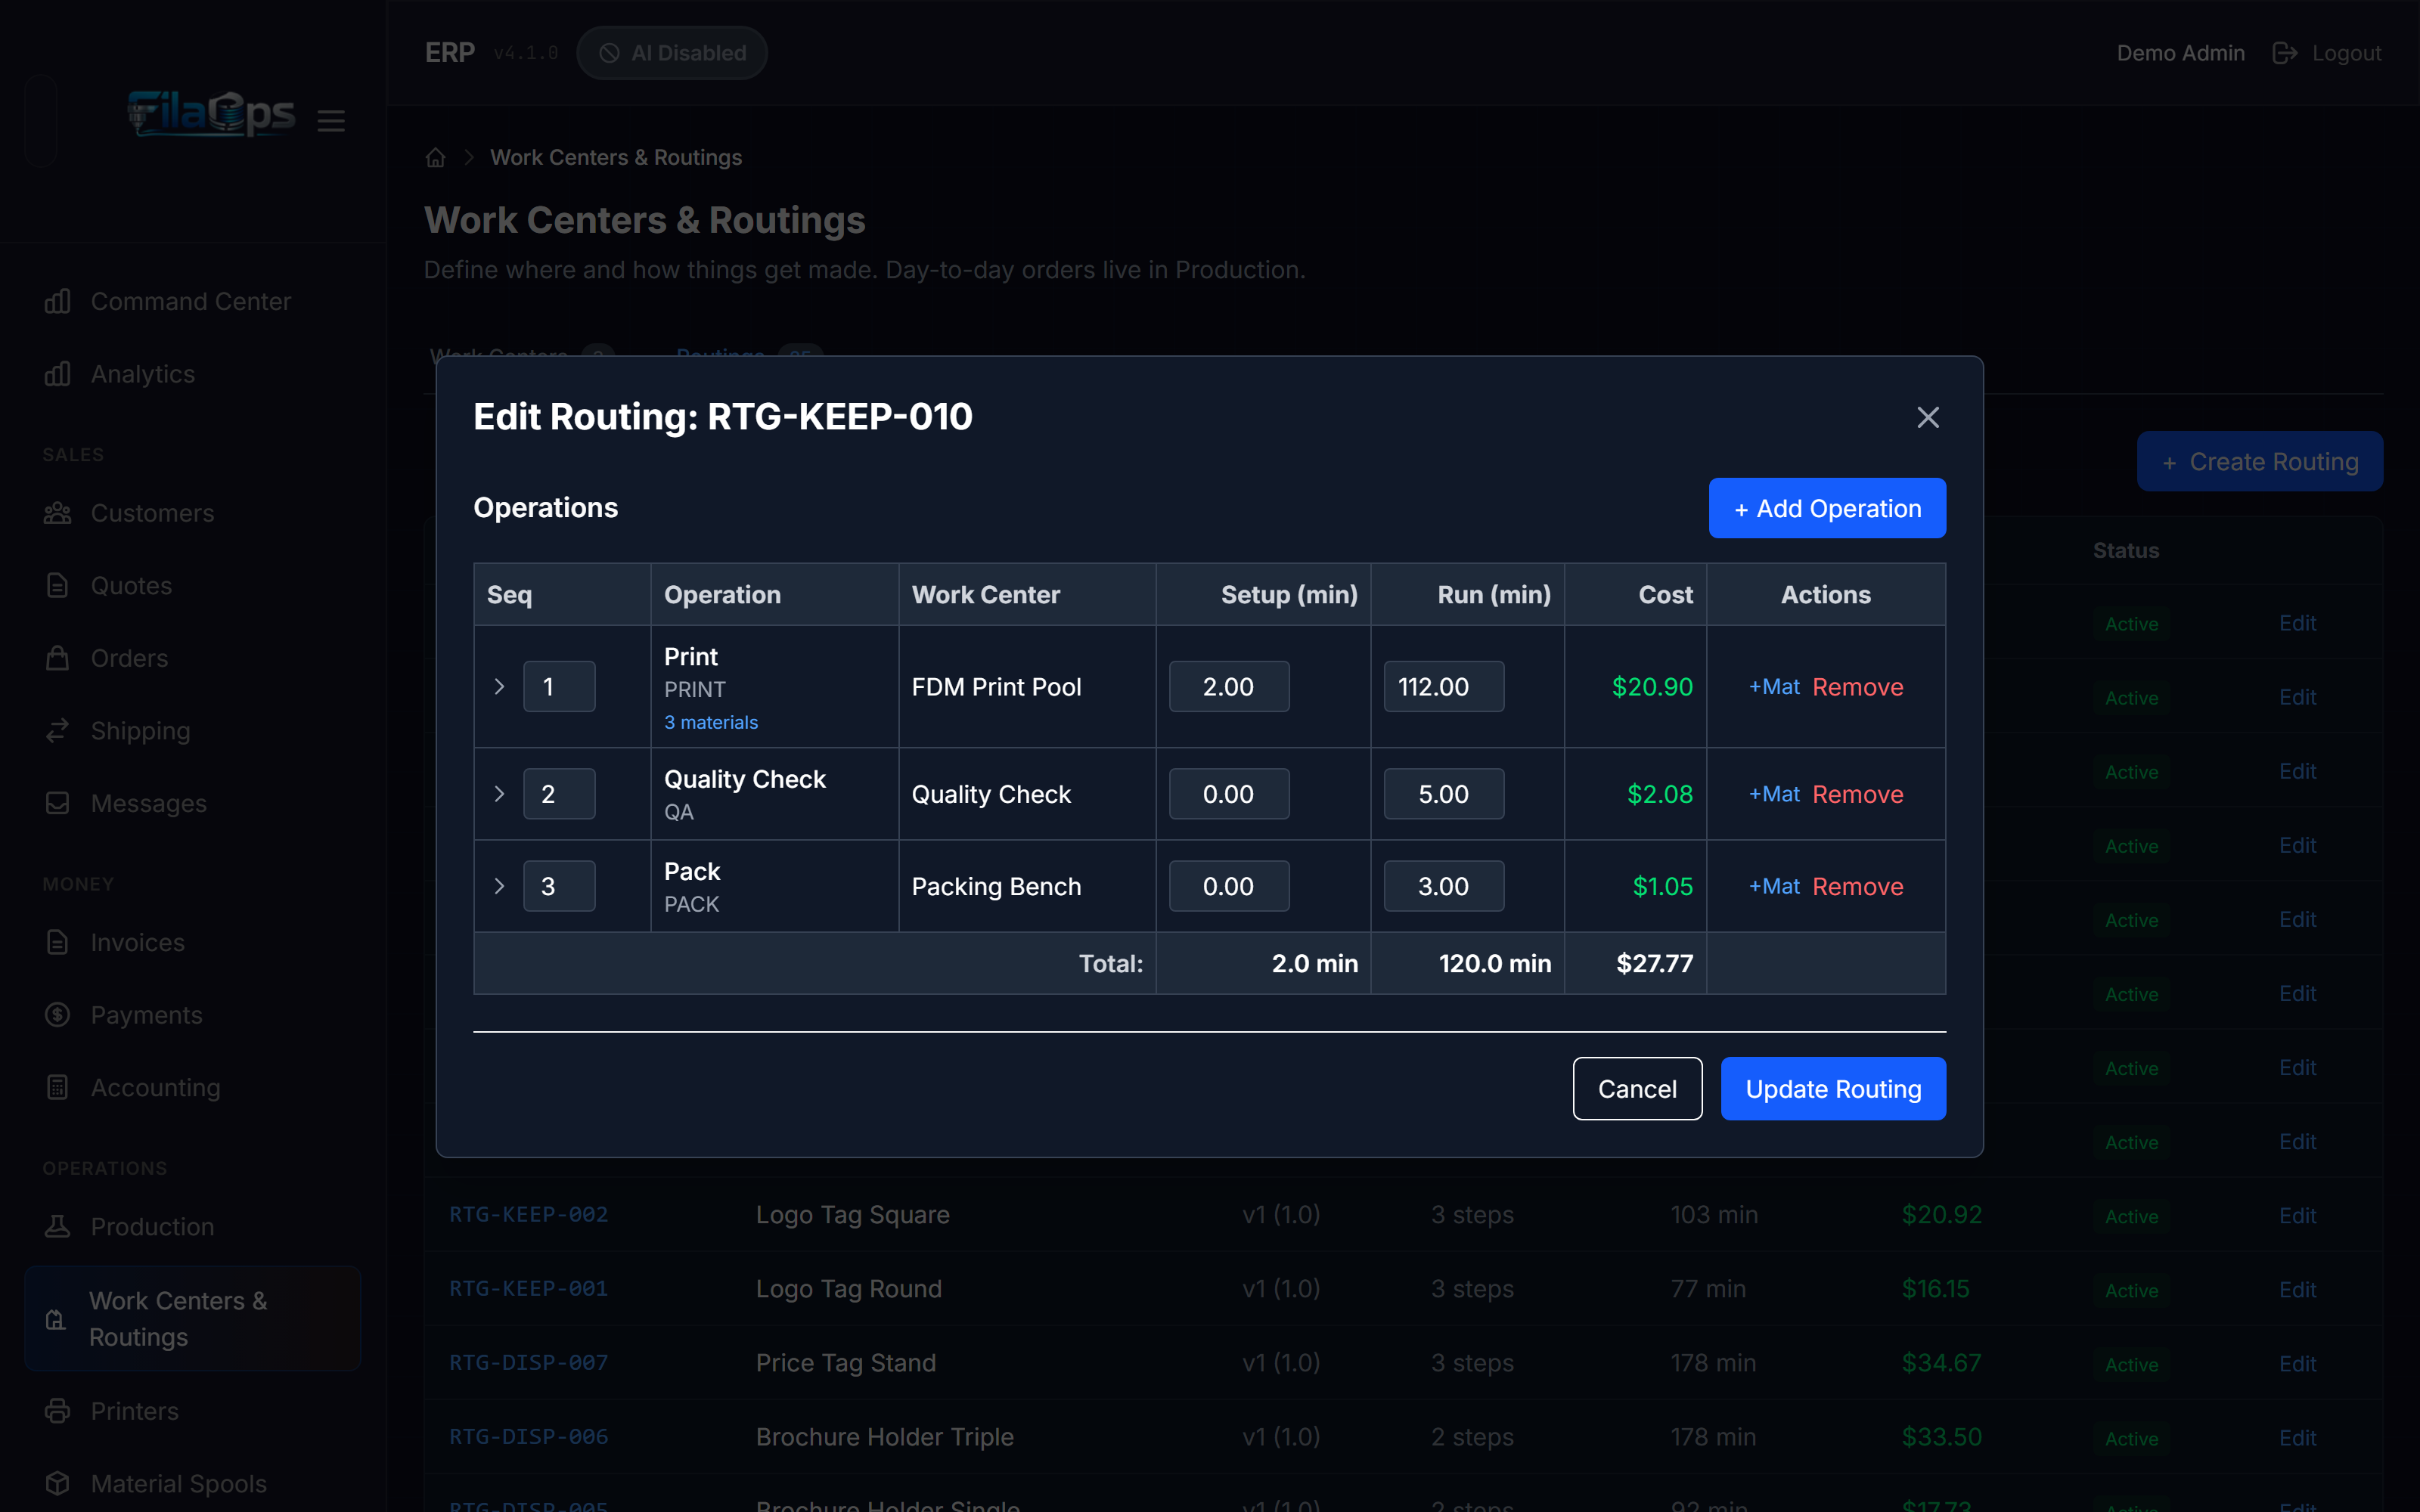Screen dimensions: 2420x1512
Task: Click the Add Operation button
Action: [x=1827, y=508]
